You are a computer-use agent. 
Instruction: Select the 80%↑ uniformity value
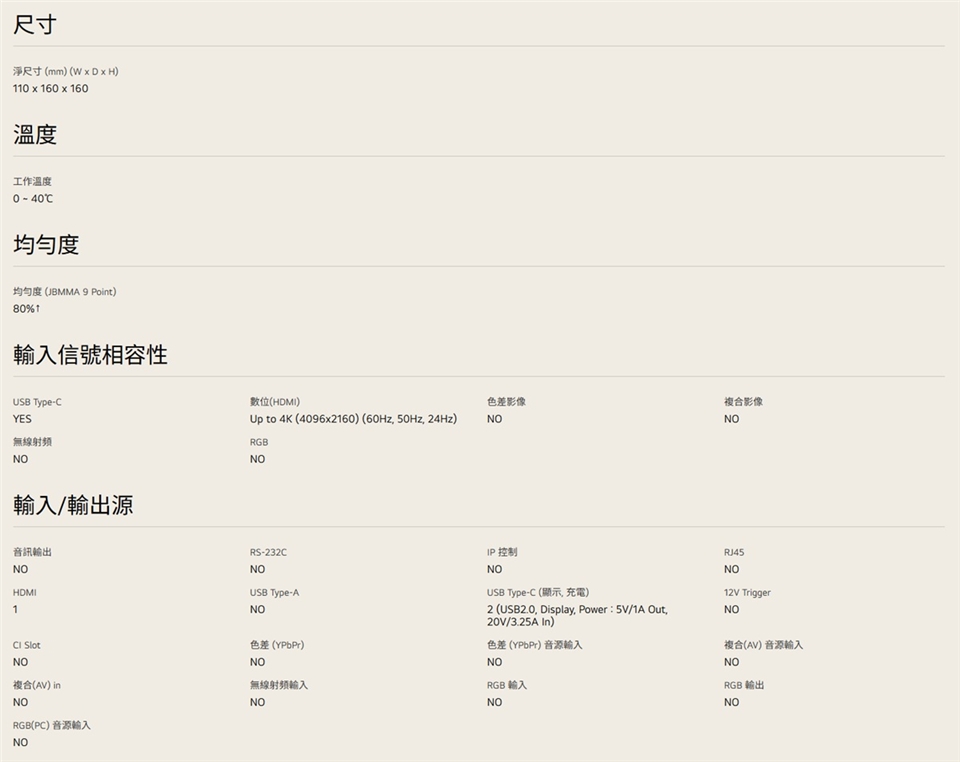[27, 309]
